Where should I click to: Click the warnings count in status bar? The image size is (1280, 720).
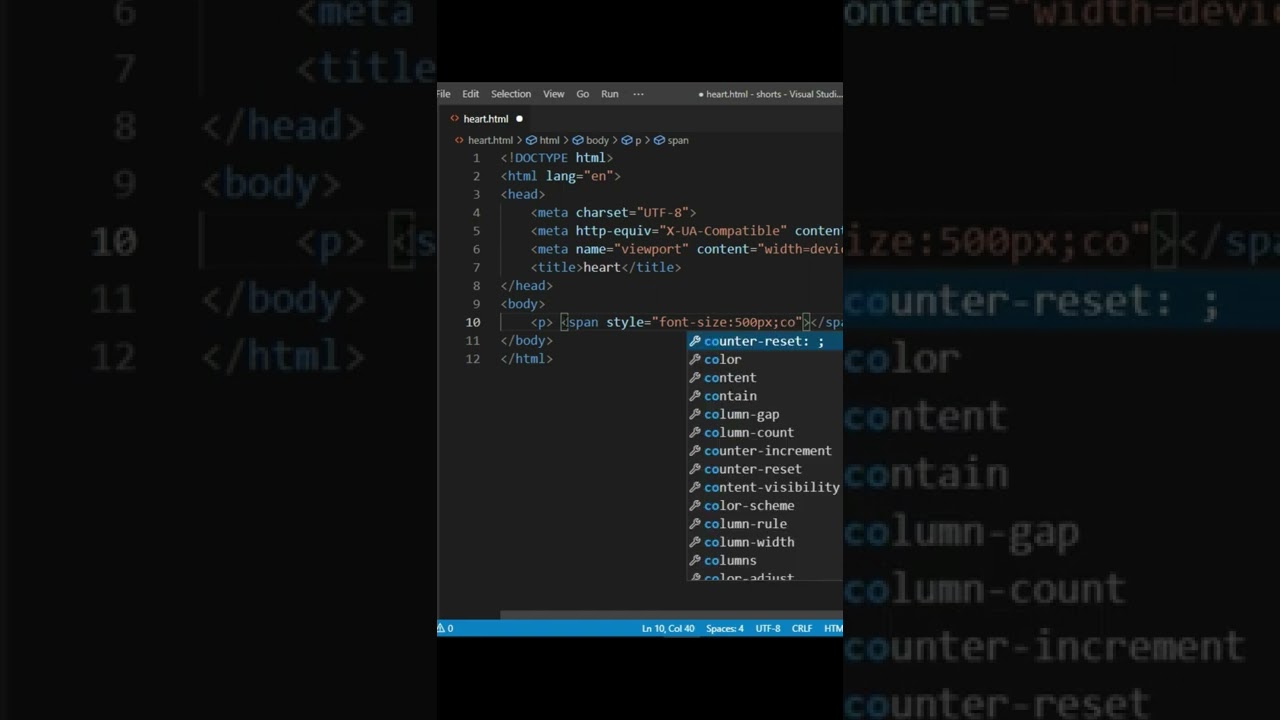tap(446, 628)
